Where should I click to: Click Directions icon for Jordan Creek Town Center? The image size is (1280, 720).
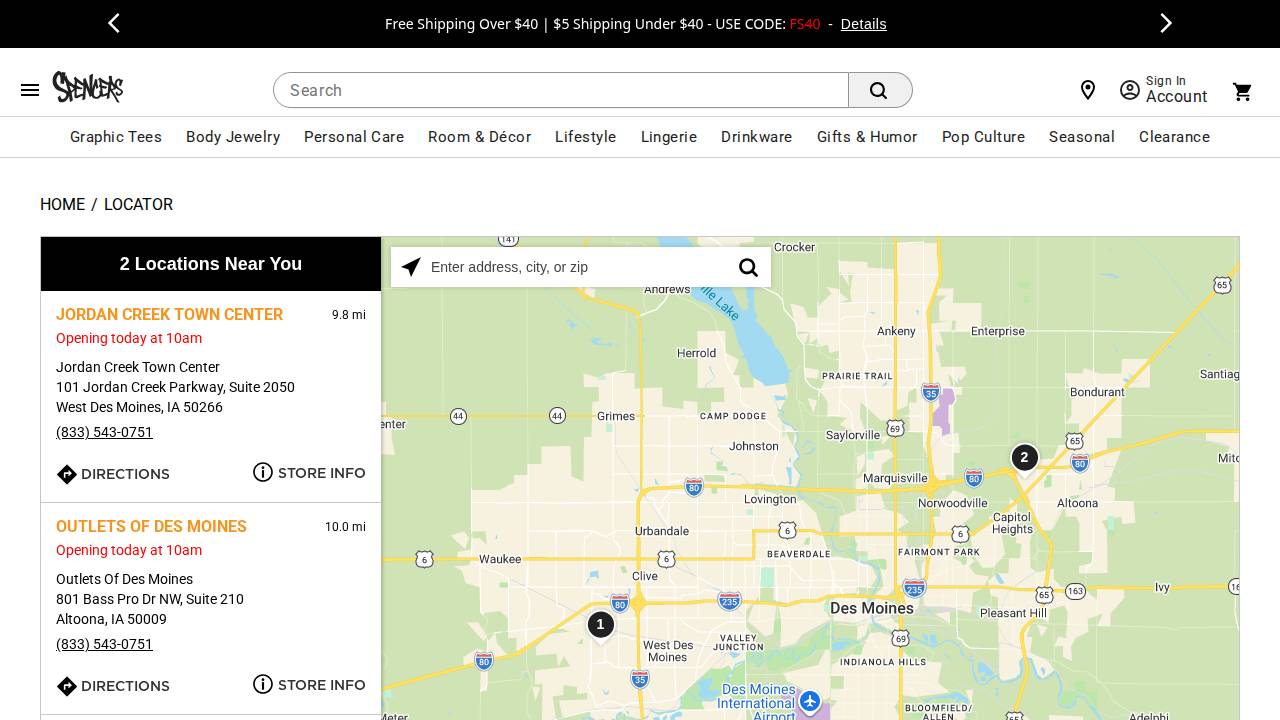[67, 474]
